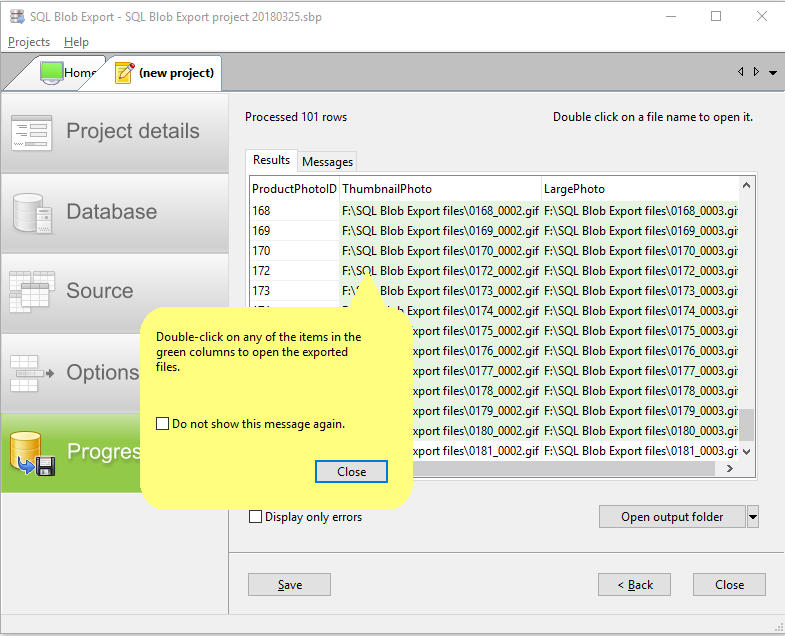
Task: Select thumbnail file 0168_0002.gif
Action: pos(440,211)
